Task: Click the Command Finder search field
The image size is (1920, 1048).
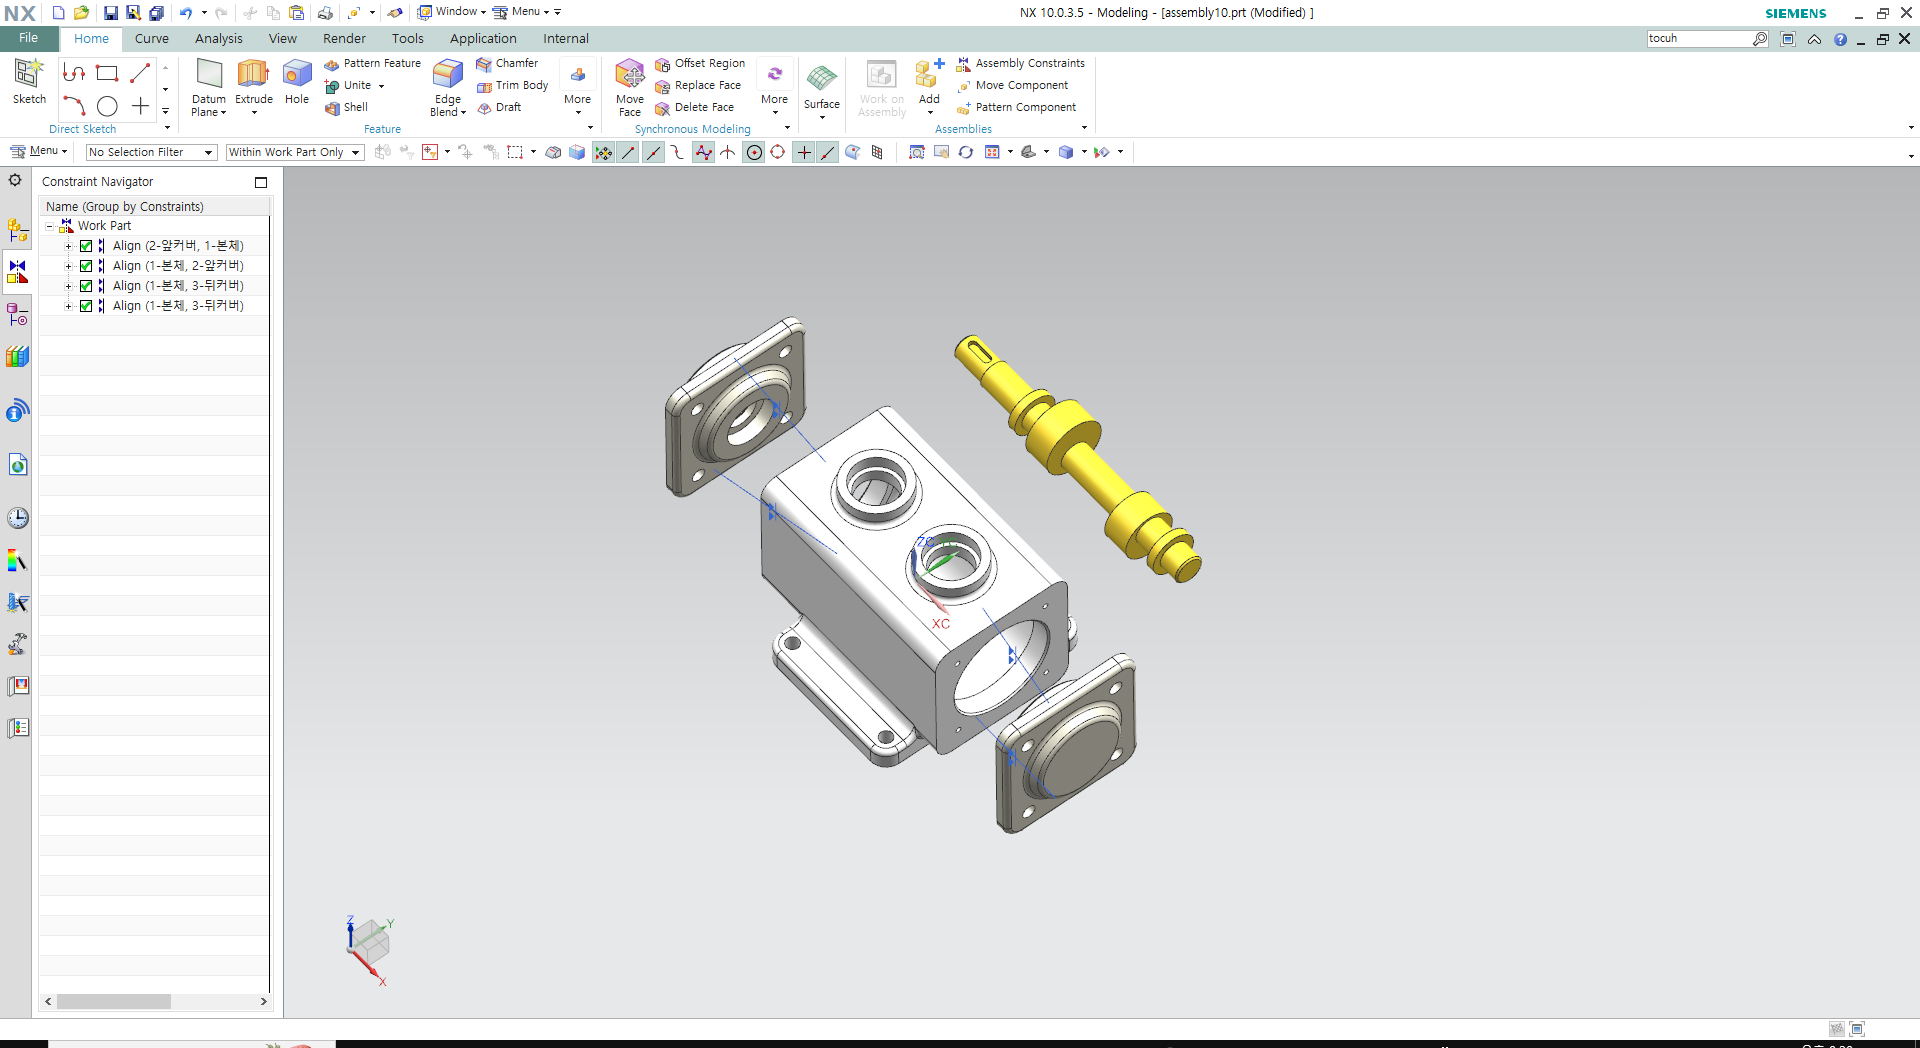Action: point(1699,39)
